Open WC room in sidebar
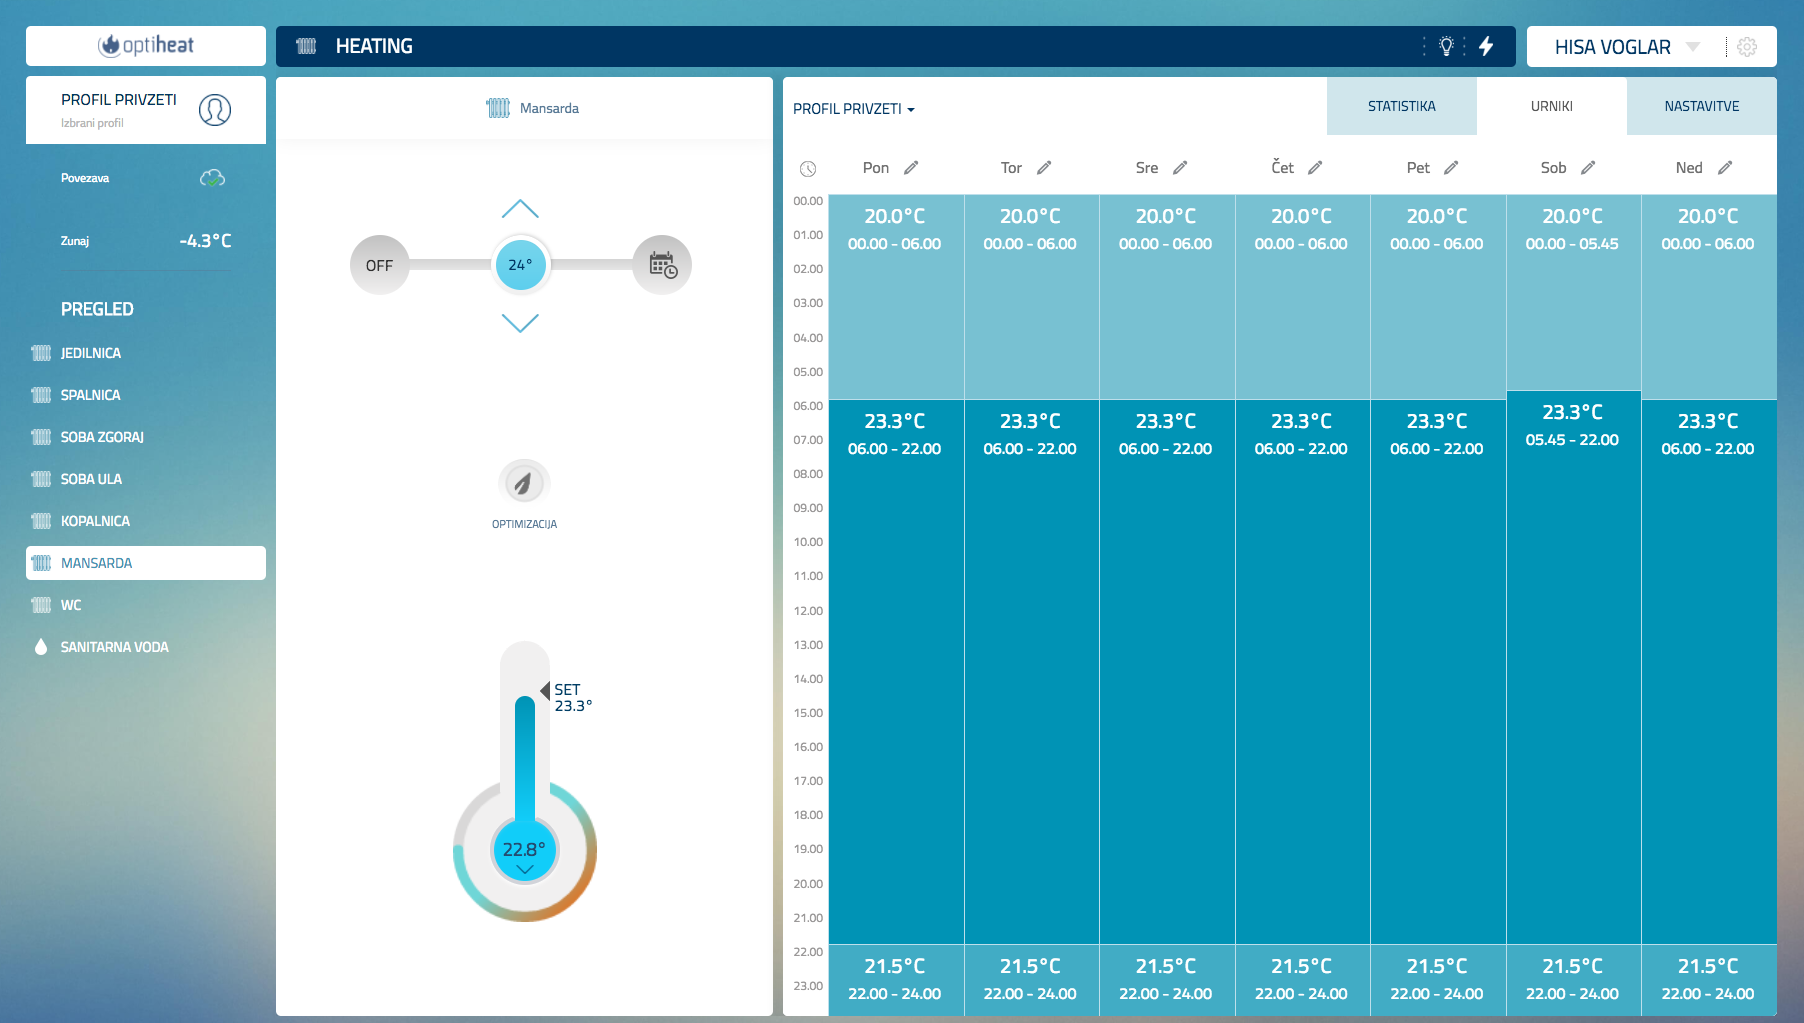 146,605
